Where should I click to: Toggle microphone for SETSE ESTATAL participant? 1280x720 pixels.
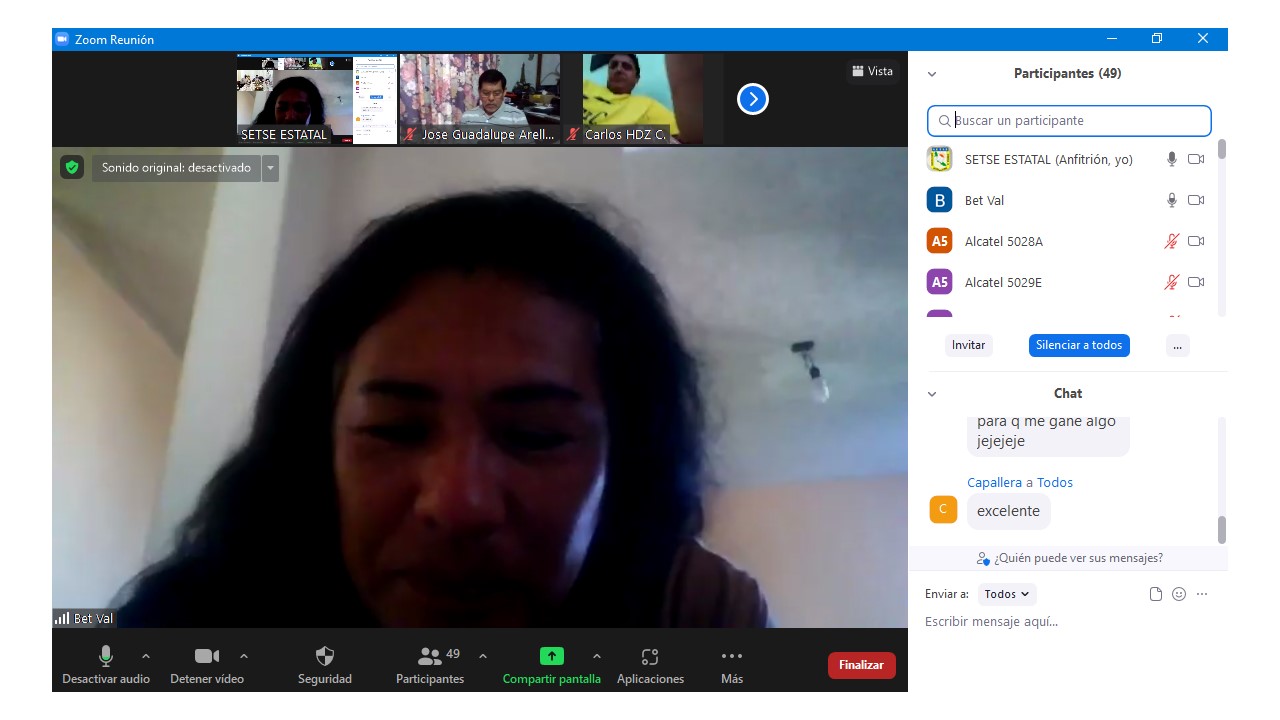tap(1172, 159)
